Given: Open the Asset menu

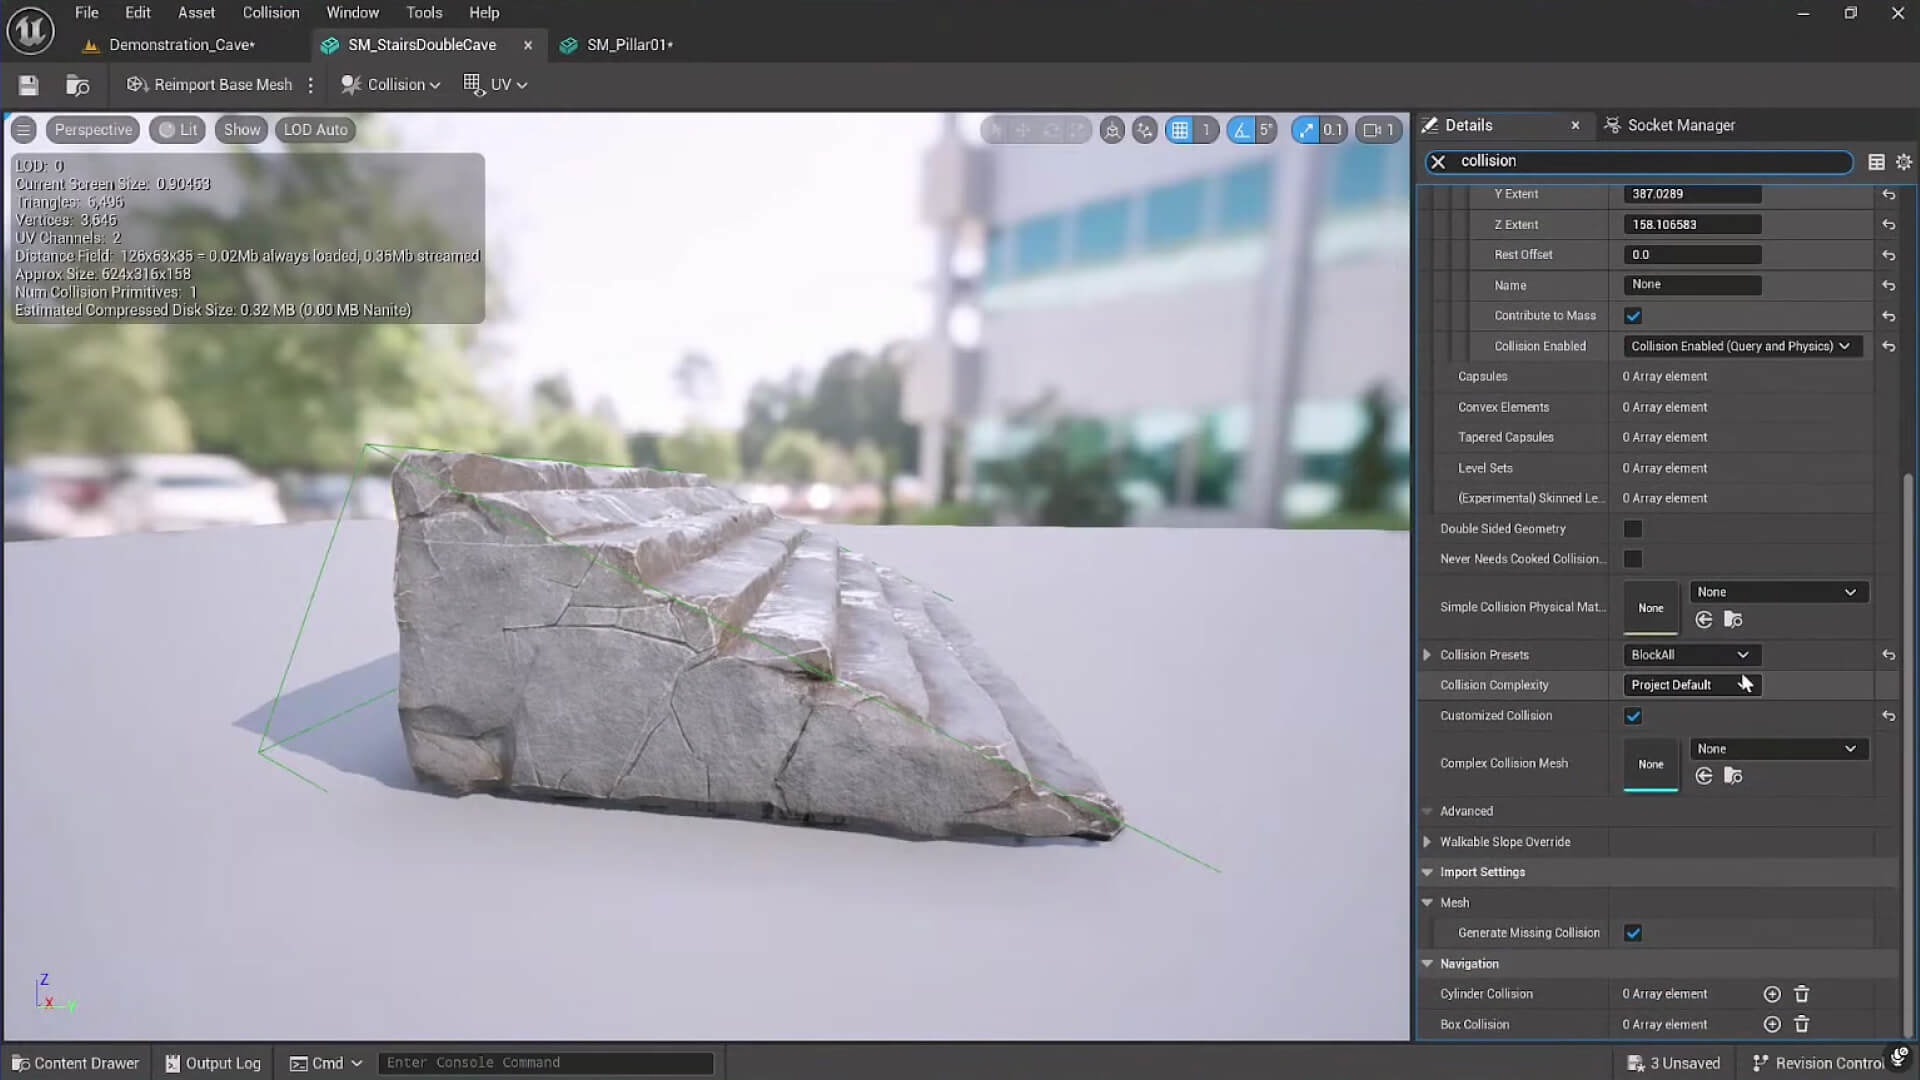Looking at the screenshot, I should click(196, 12).
